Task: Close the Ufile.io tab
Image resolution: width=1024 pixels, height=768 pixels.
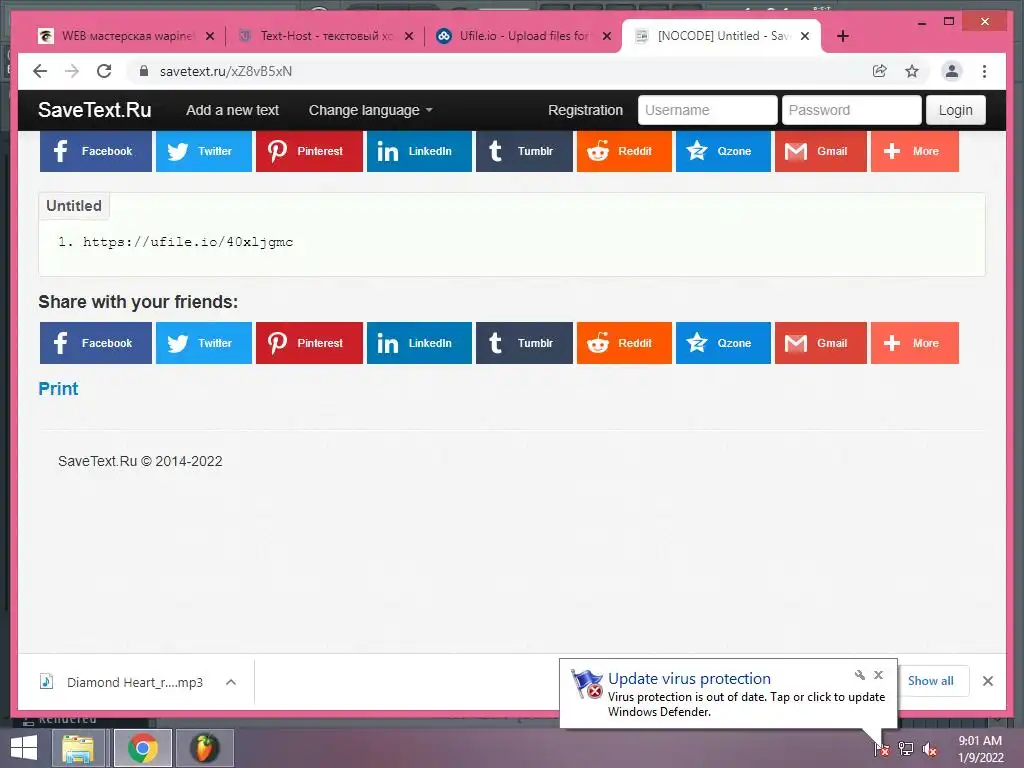Action: [x=607, y=36]
